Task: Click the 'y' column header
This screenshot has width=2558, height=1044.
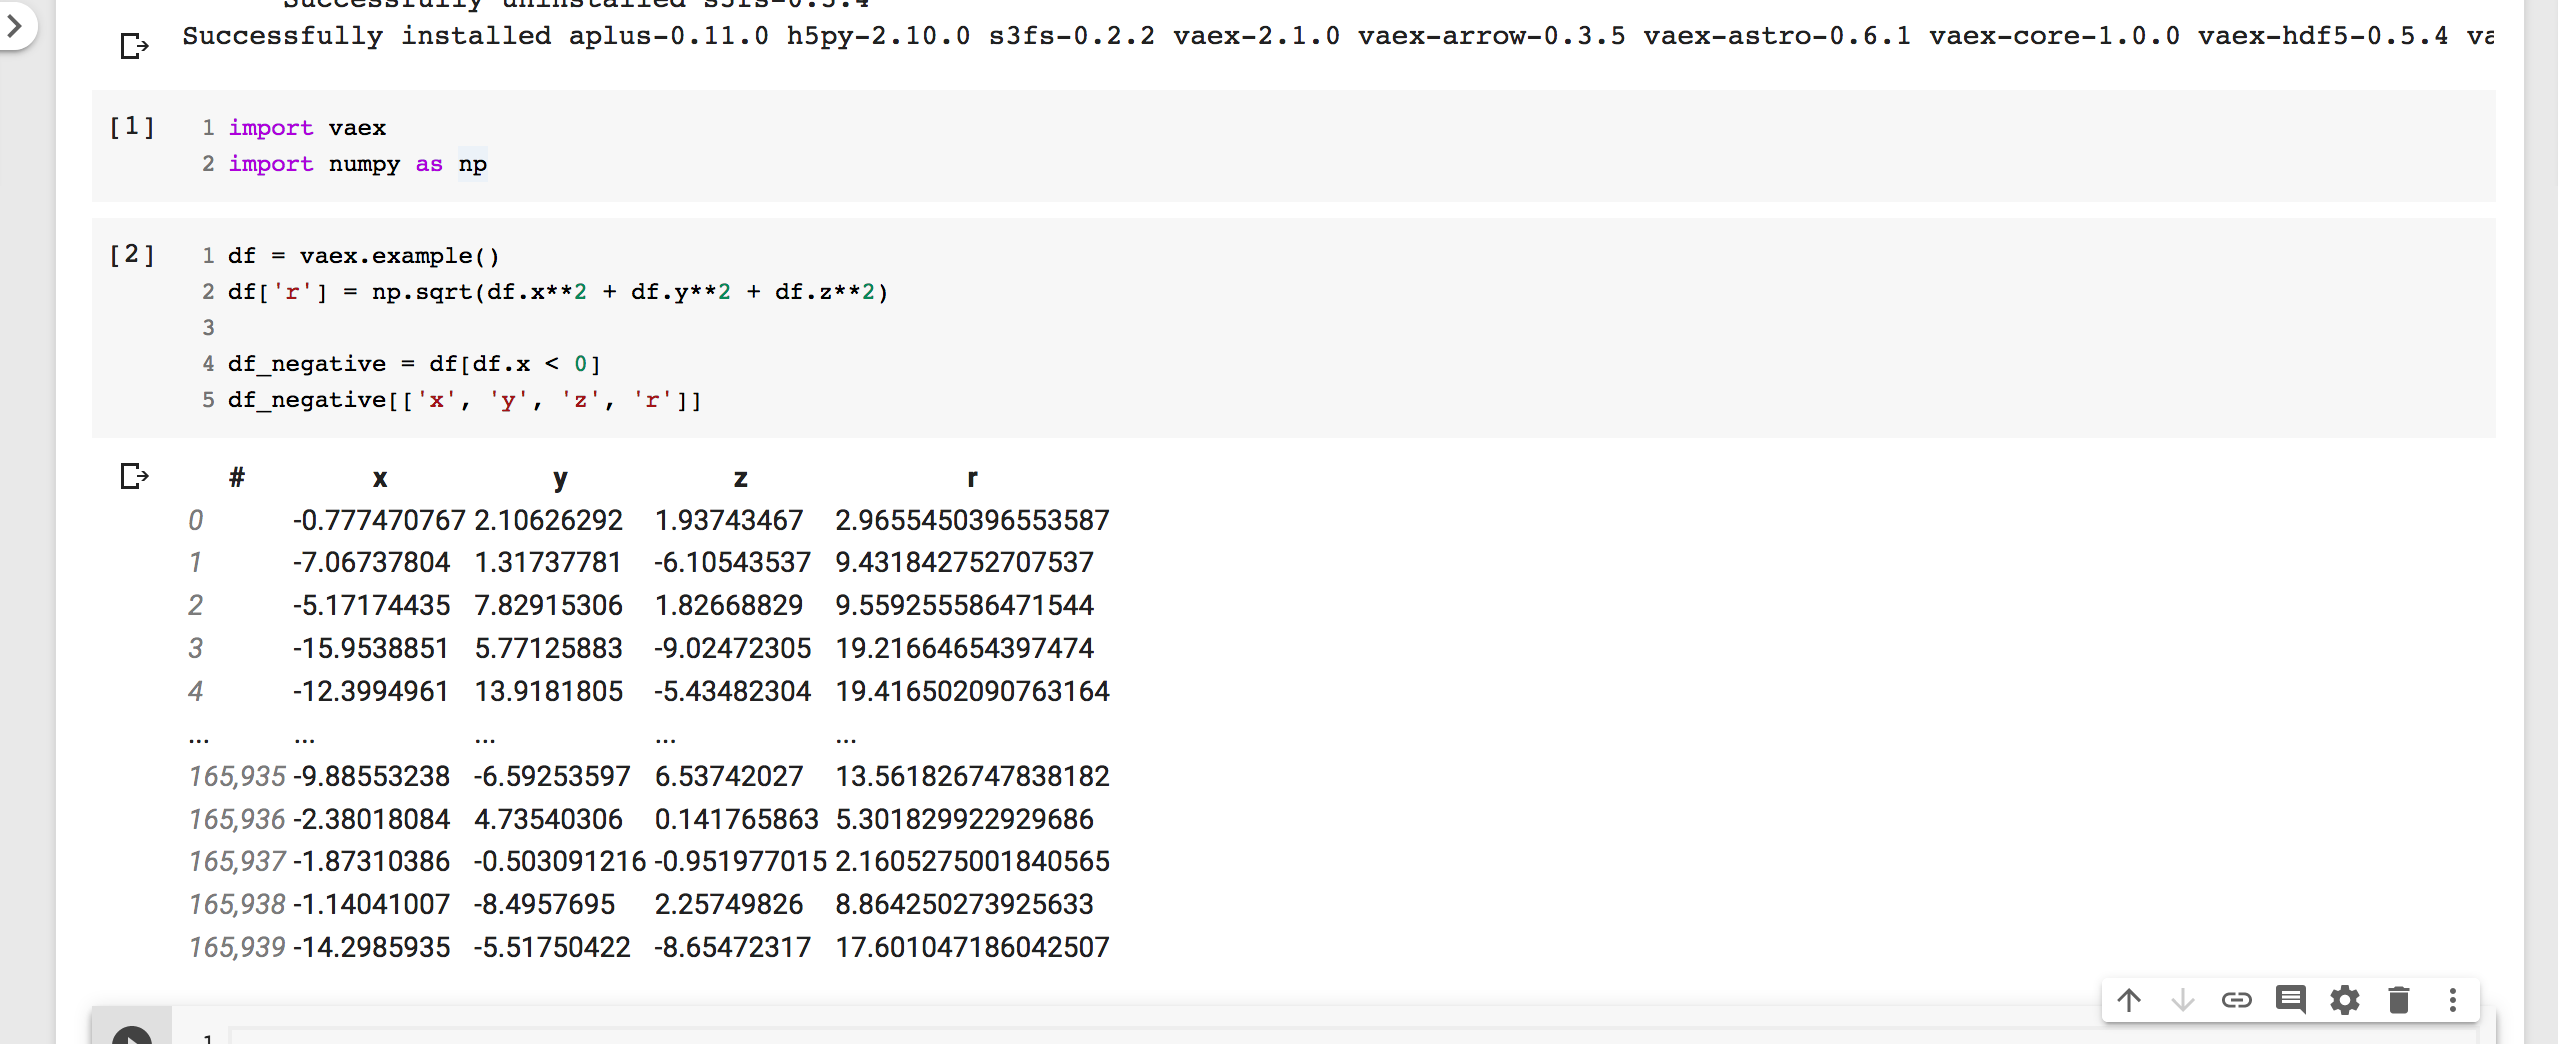Action: coord(560,479)
